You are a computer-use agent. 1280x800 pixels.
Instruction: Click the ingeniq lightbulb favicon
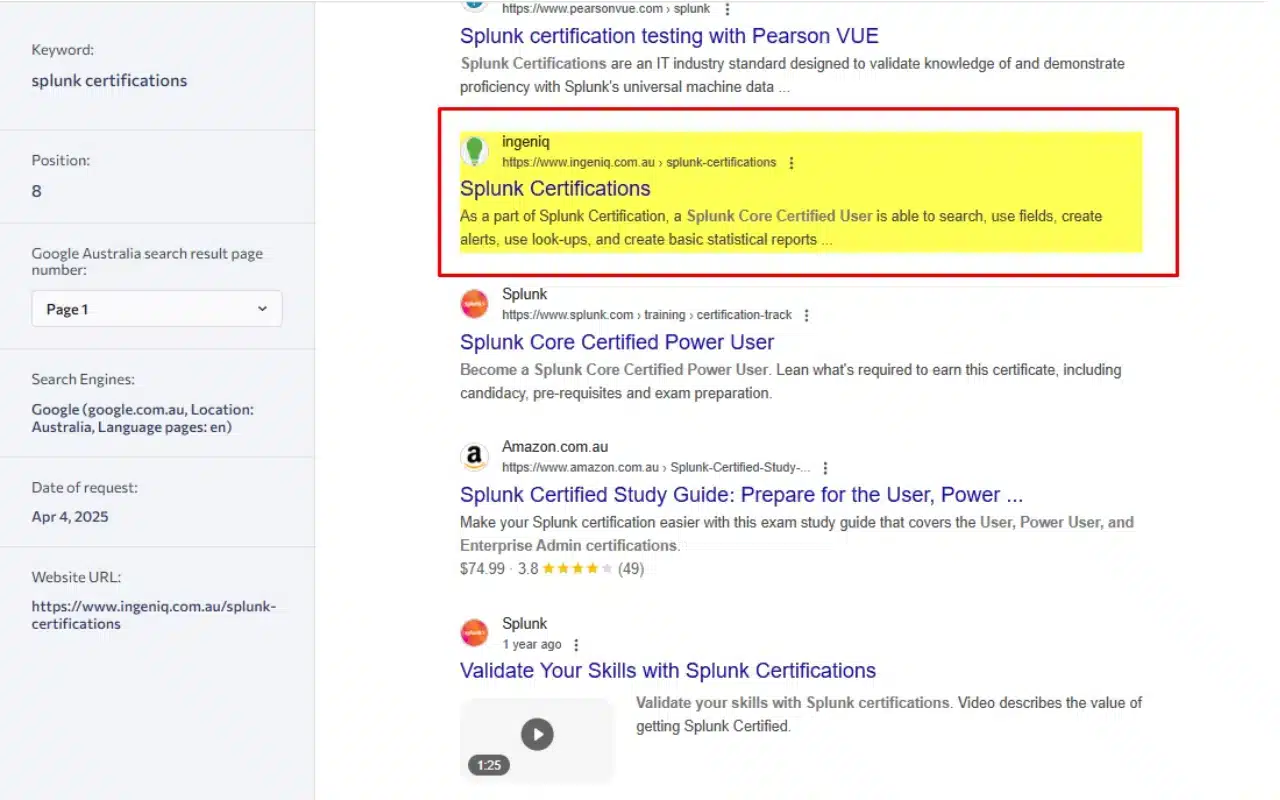475,151
